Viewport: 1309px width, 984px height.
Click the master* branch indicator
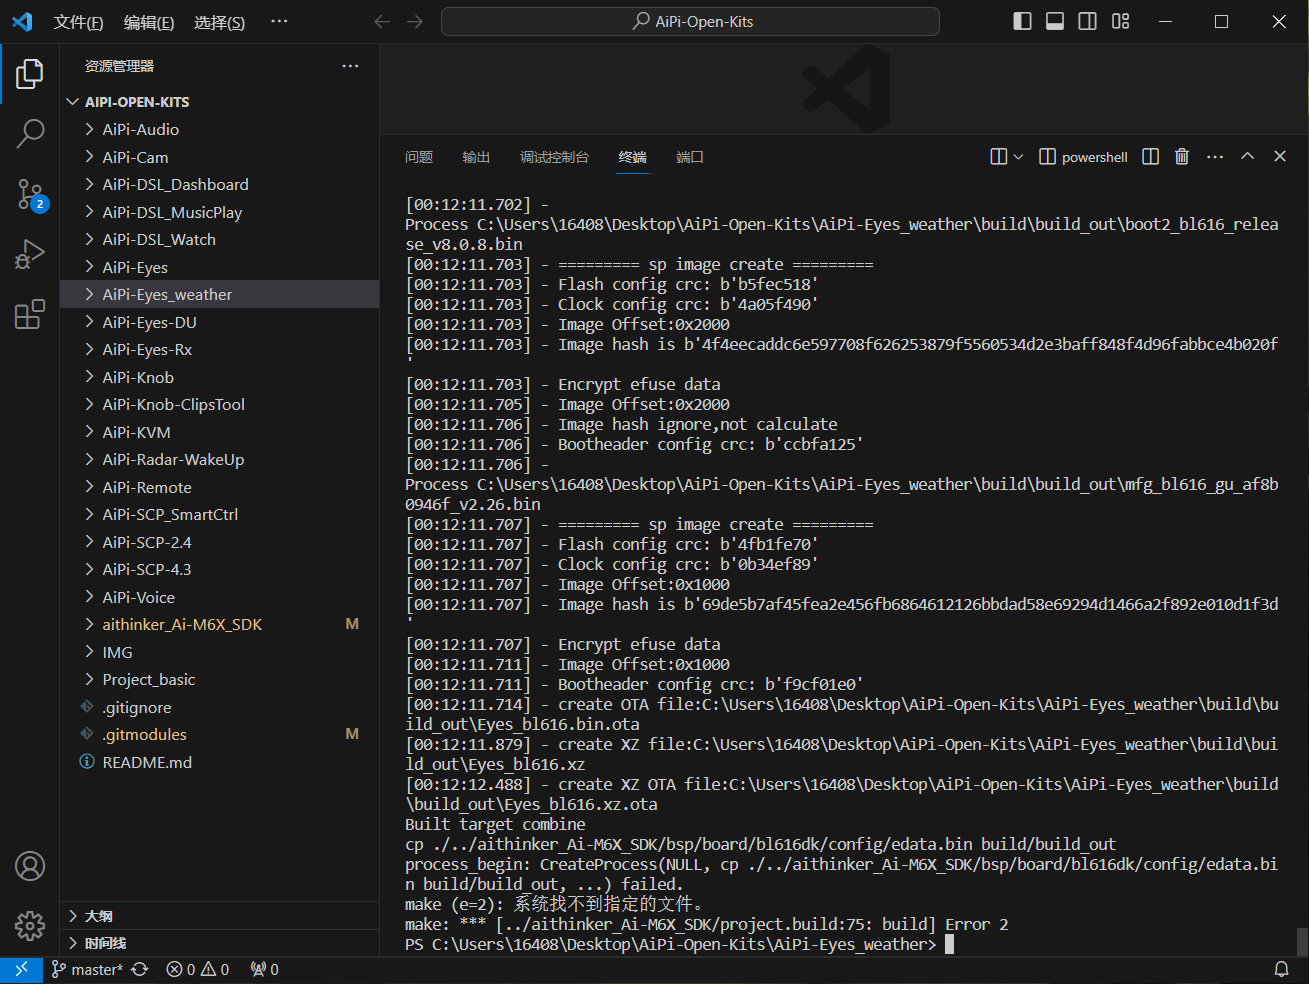pos(88,969)
